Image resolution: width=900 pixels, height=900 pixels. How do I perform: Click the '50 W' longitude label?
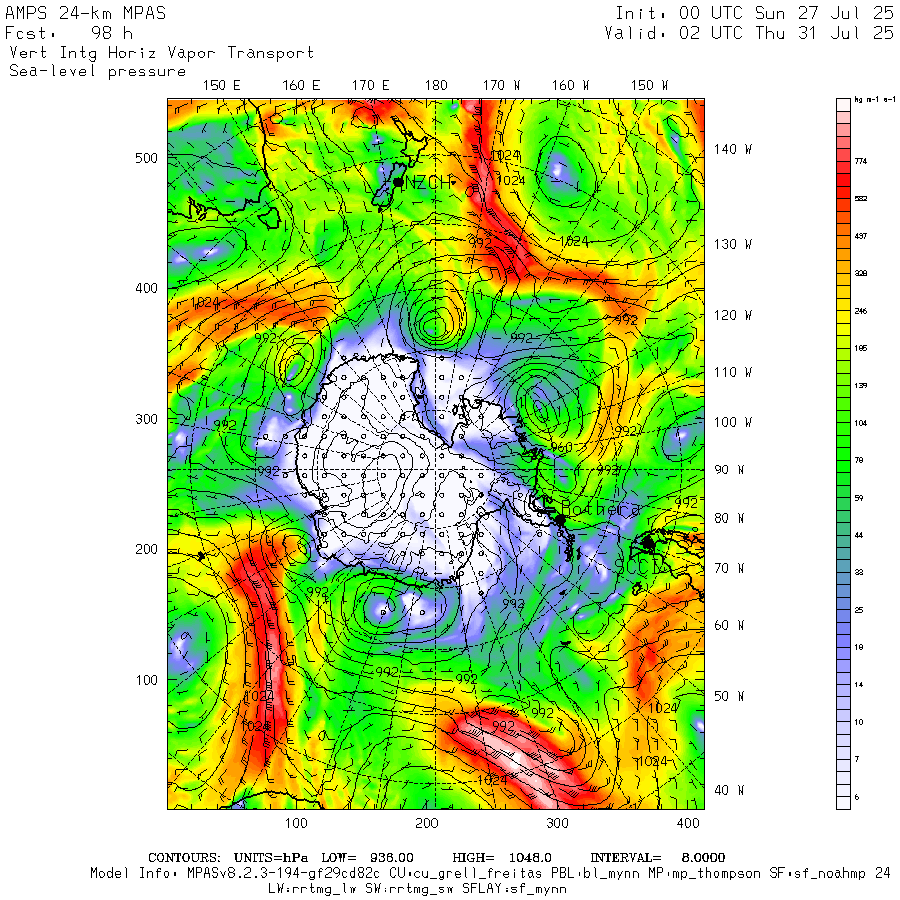(x=729, y=696)
